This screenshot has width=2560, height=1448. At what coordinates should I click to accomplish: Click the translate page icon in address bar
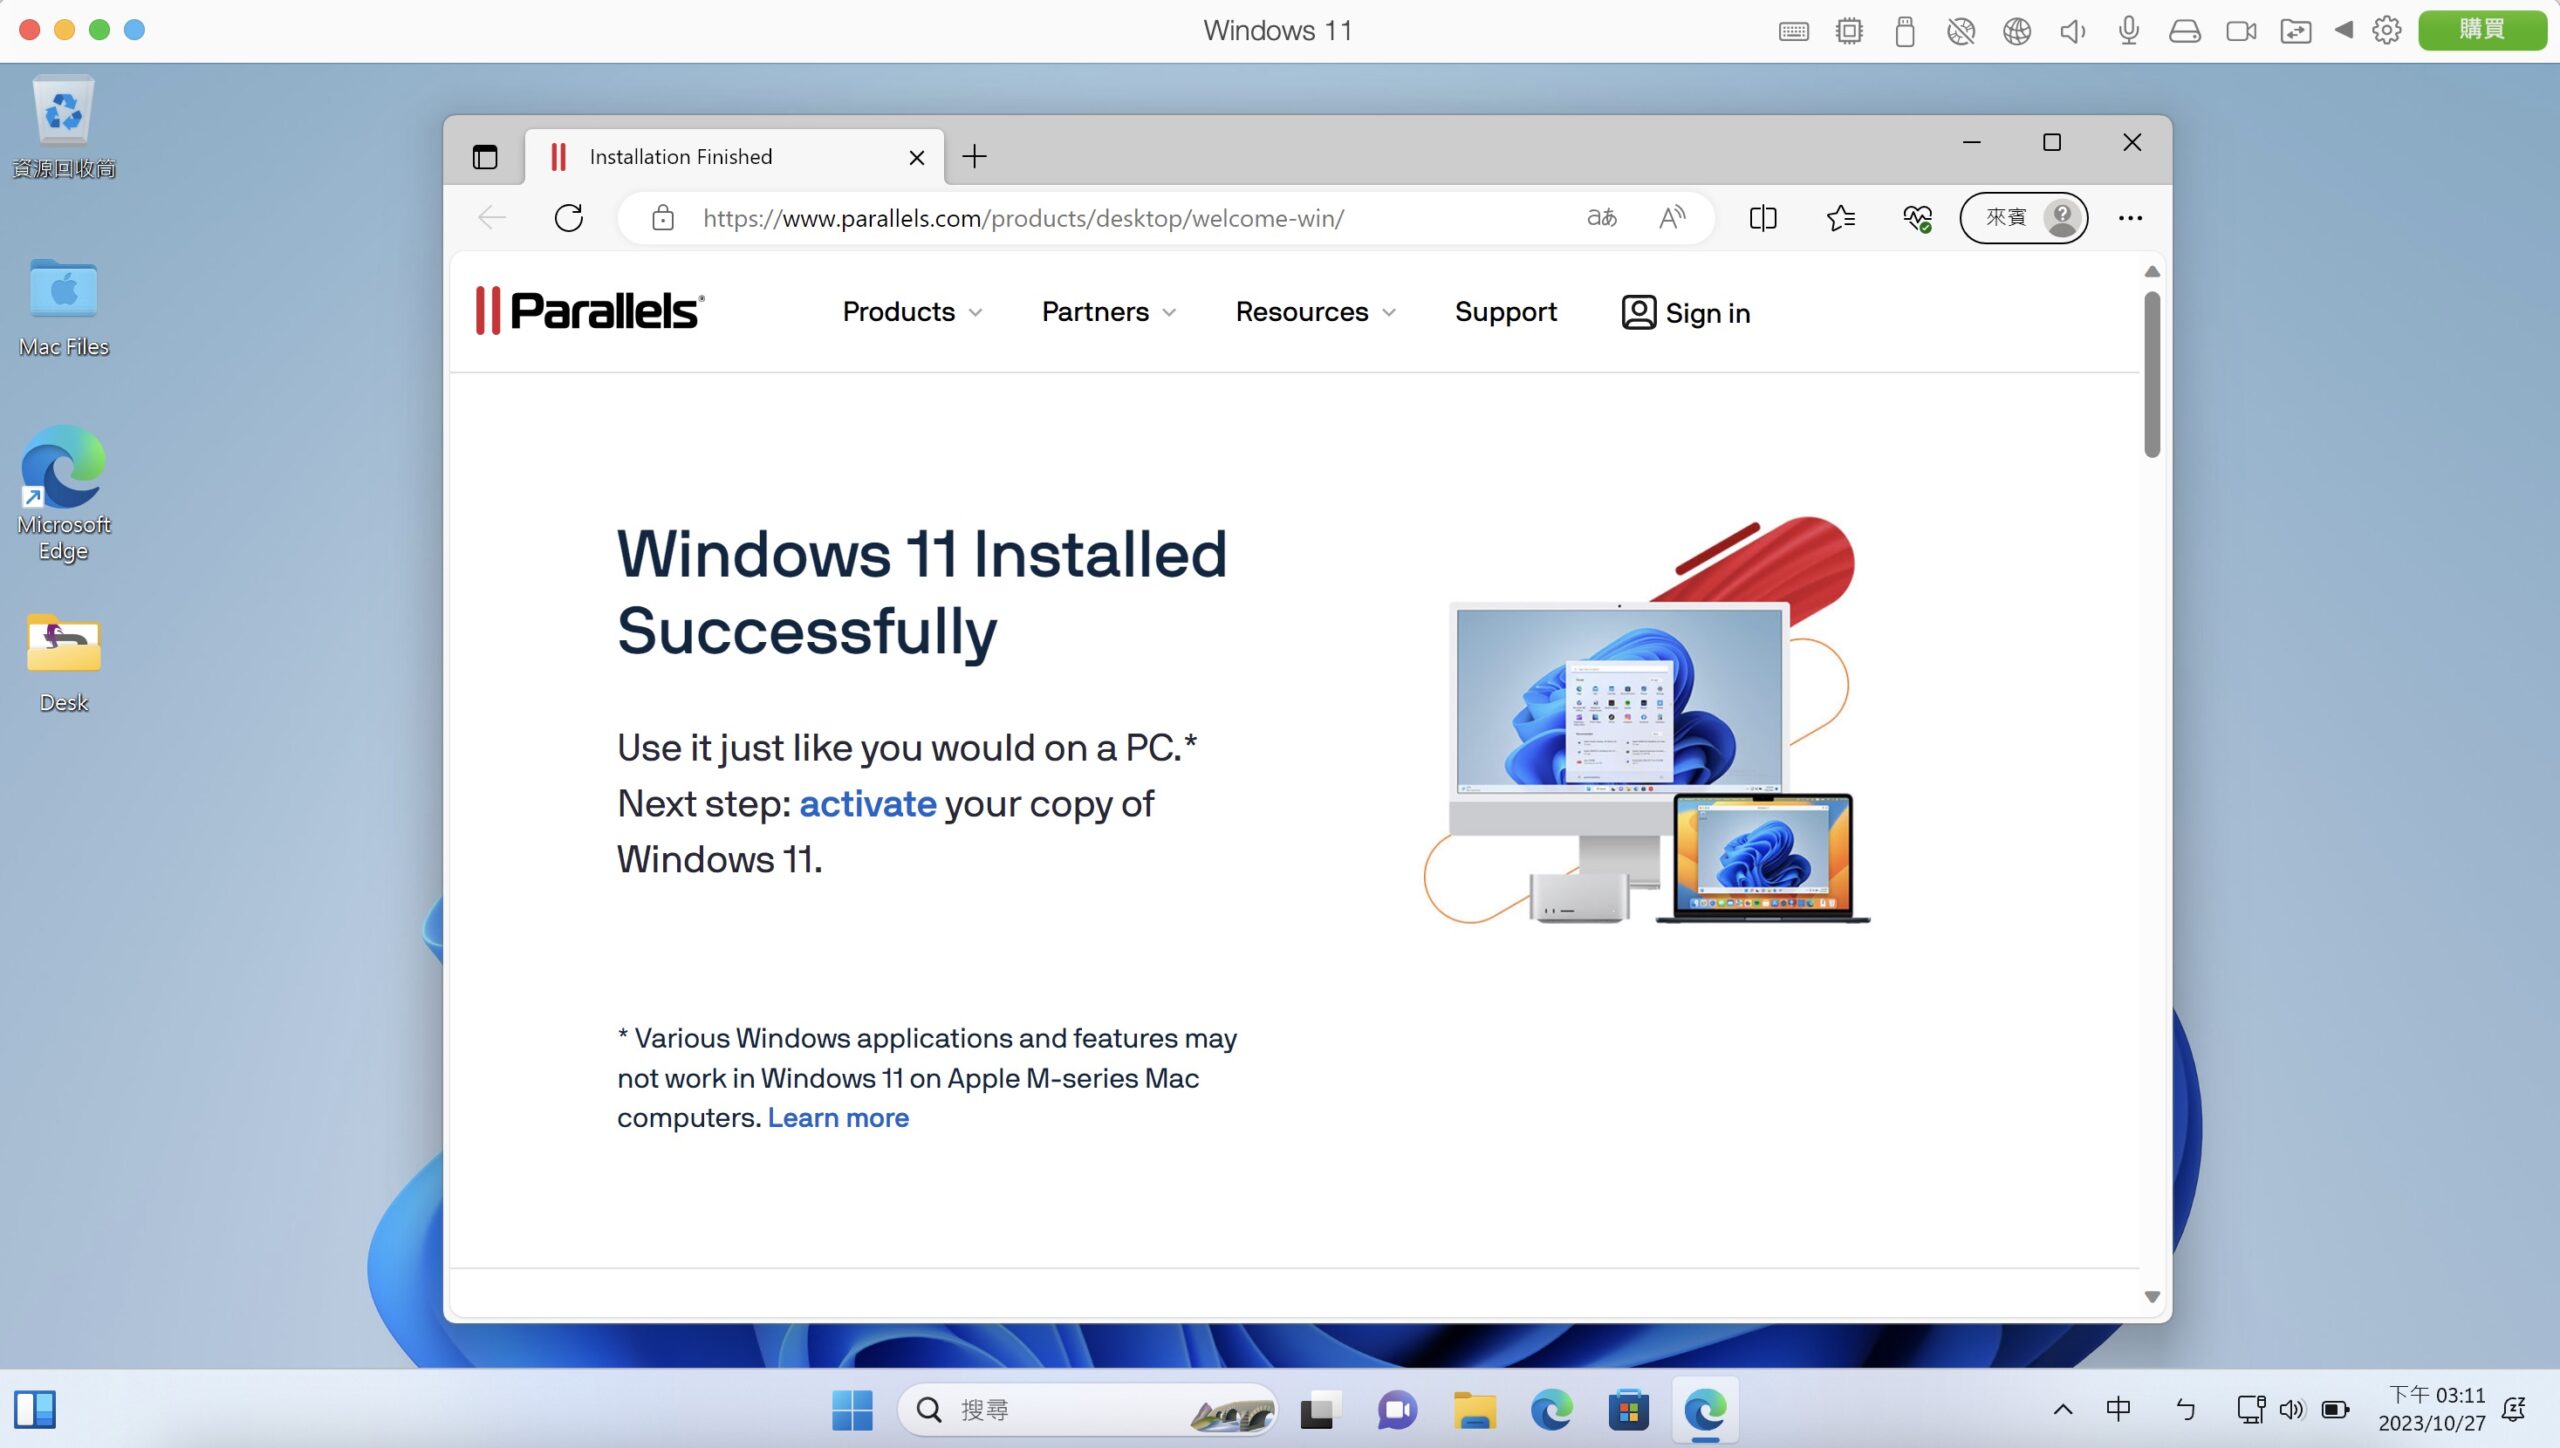pyautogui.click(x=1602, y=217)
